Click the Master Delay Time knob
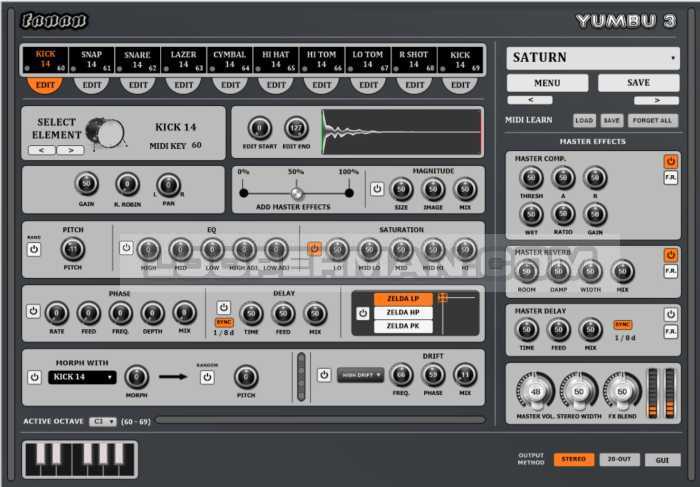700x487 pixels. [x=527, y=329]
